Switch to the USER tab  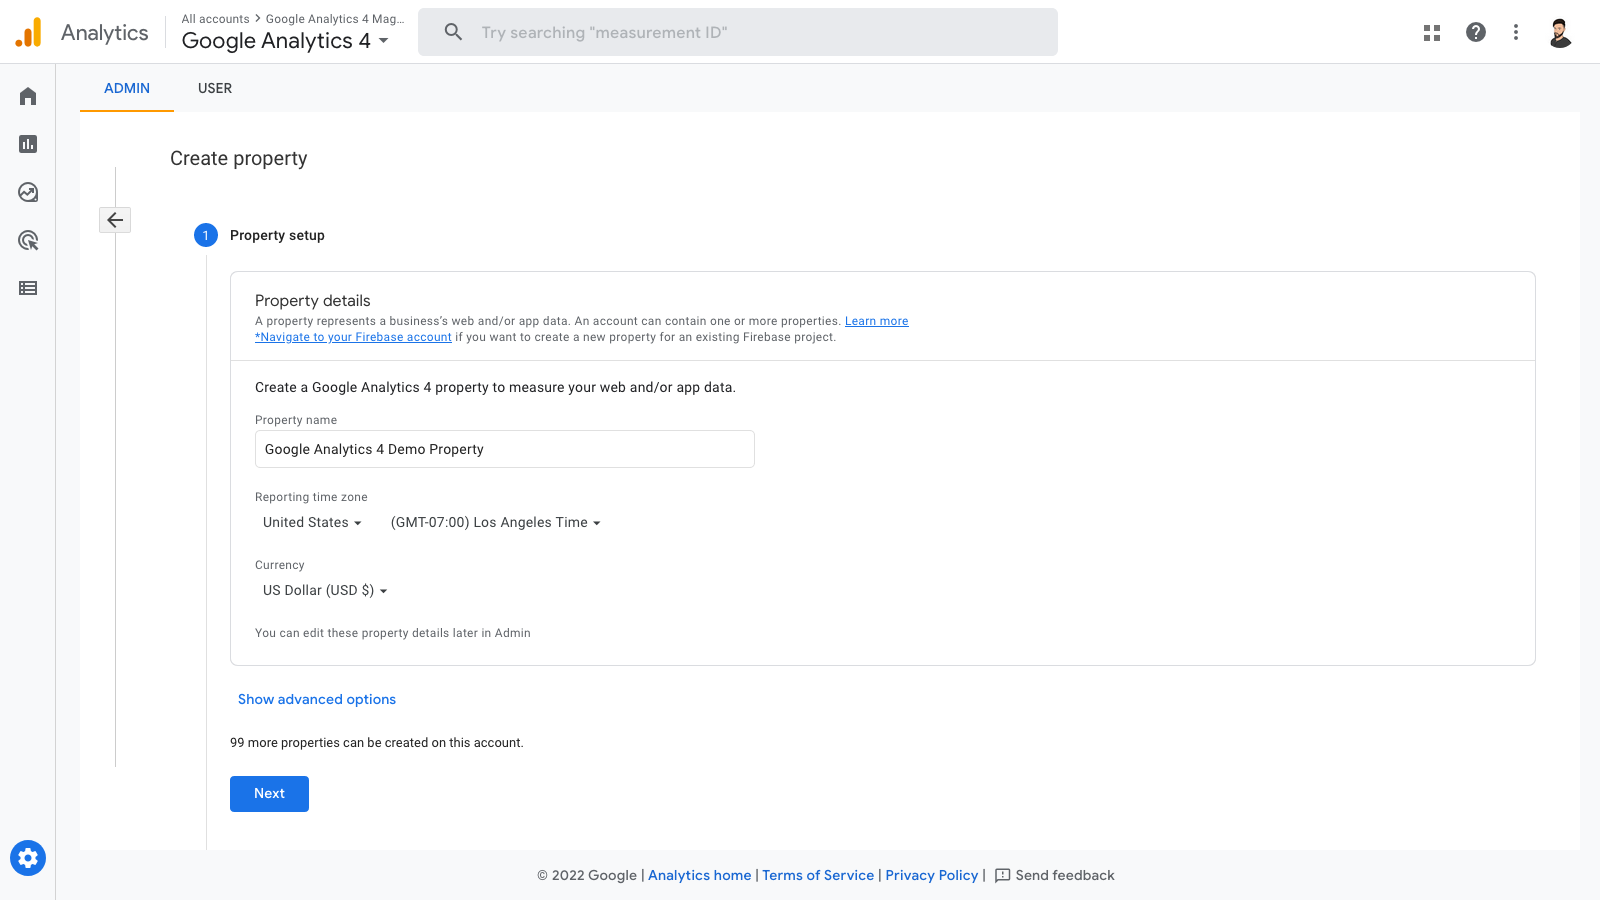click(215, 88)
